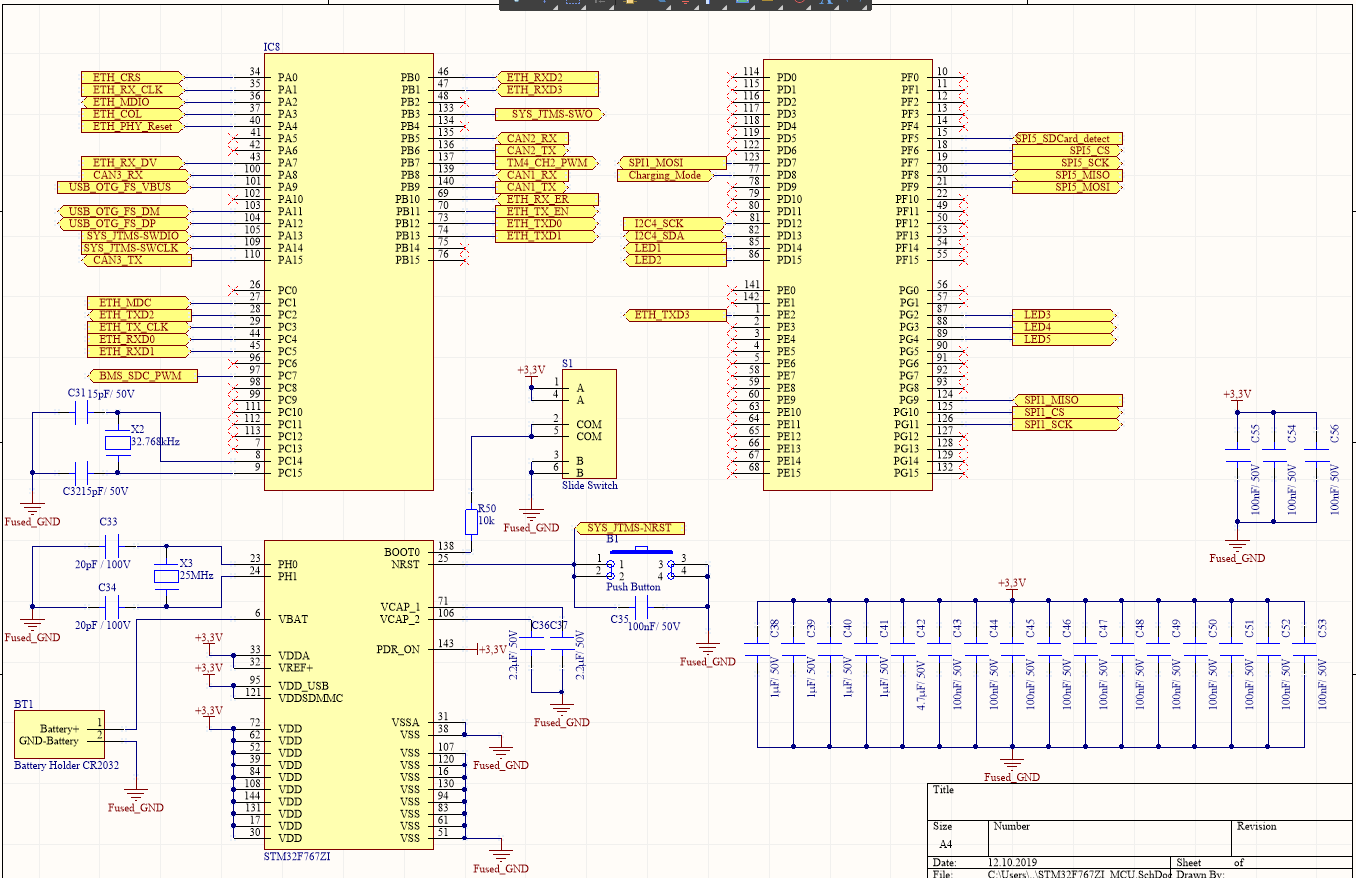Click the CAN2_RX port

click(x=532, y=138)
